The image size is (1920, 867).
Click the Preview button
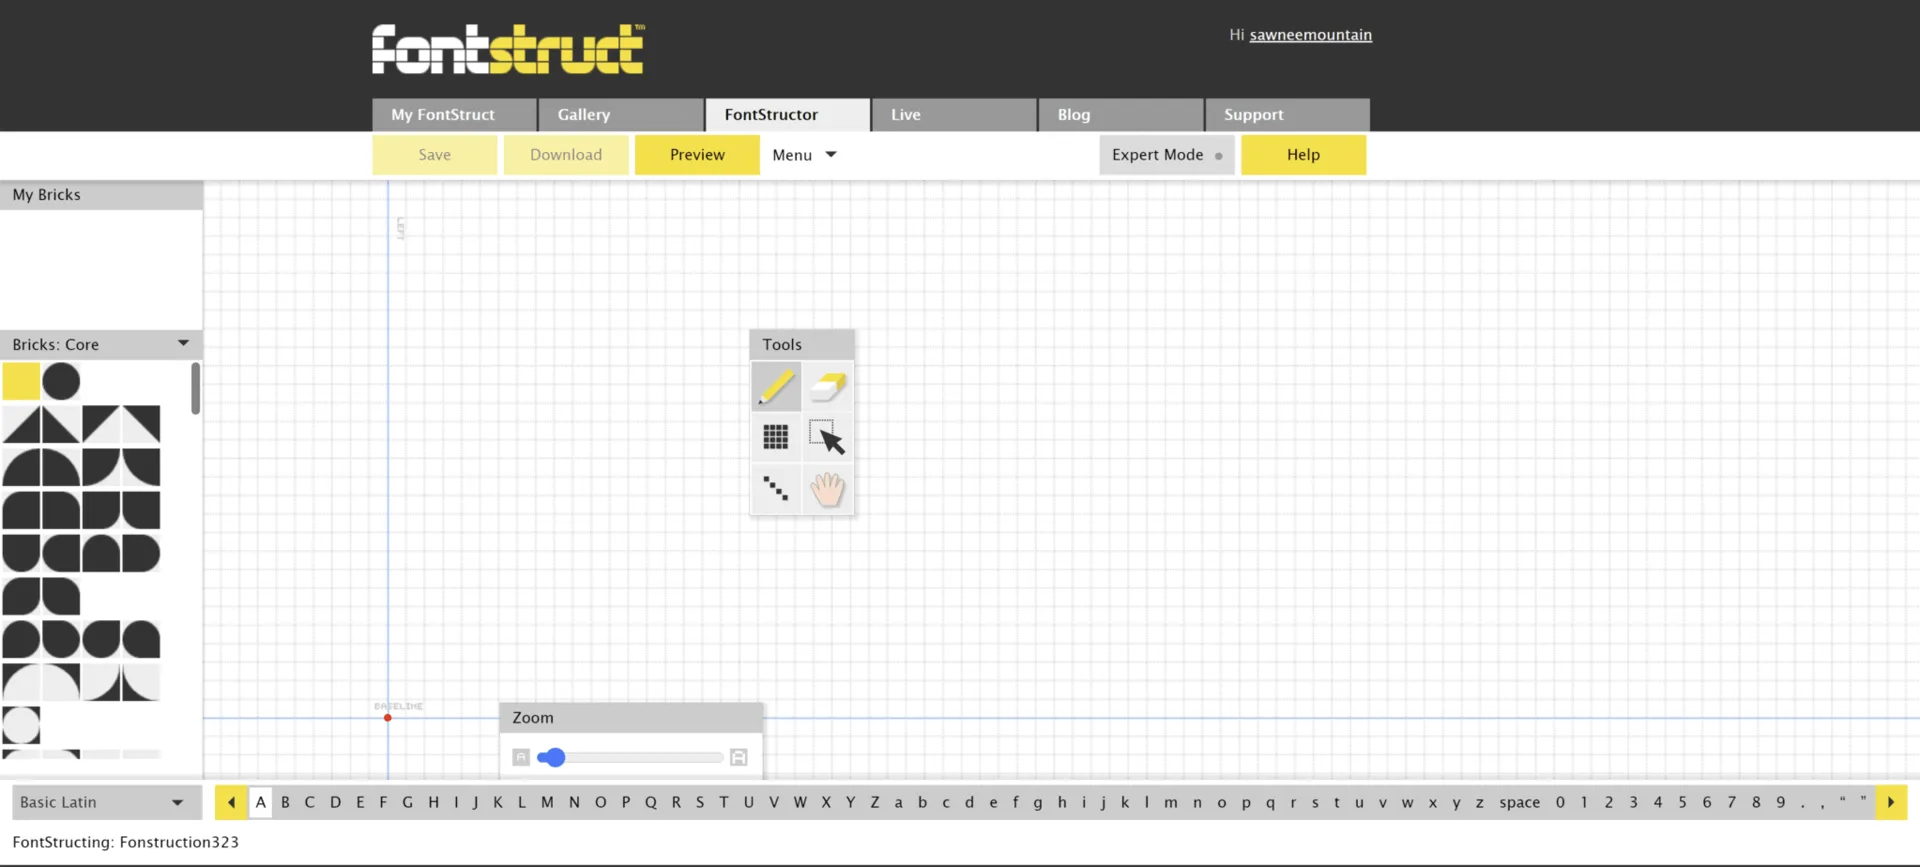point(697,155)
